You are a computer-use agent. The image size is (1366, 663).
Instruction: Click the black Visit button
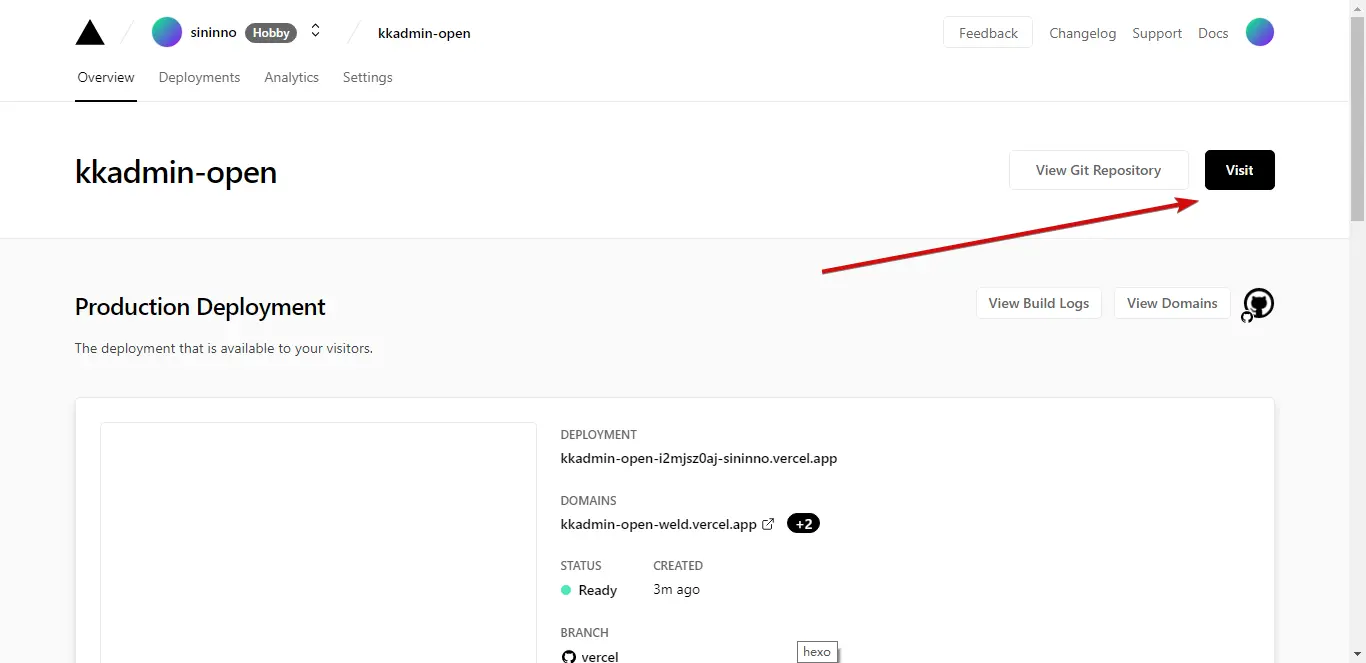pyautogui.click(x=1240, y=170)
